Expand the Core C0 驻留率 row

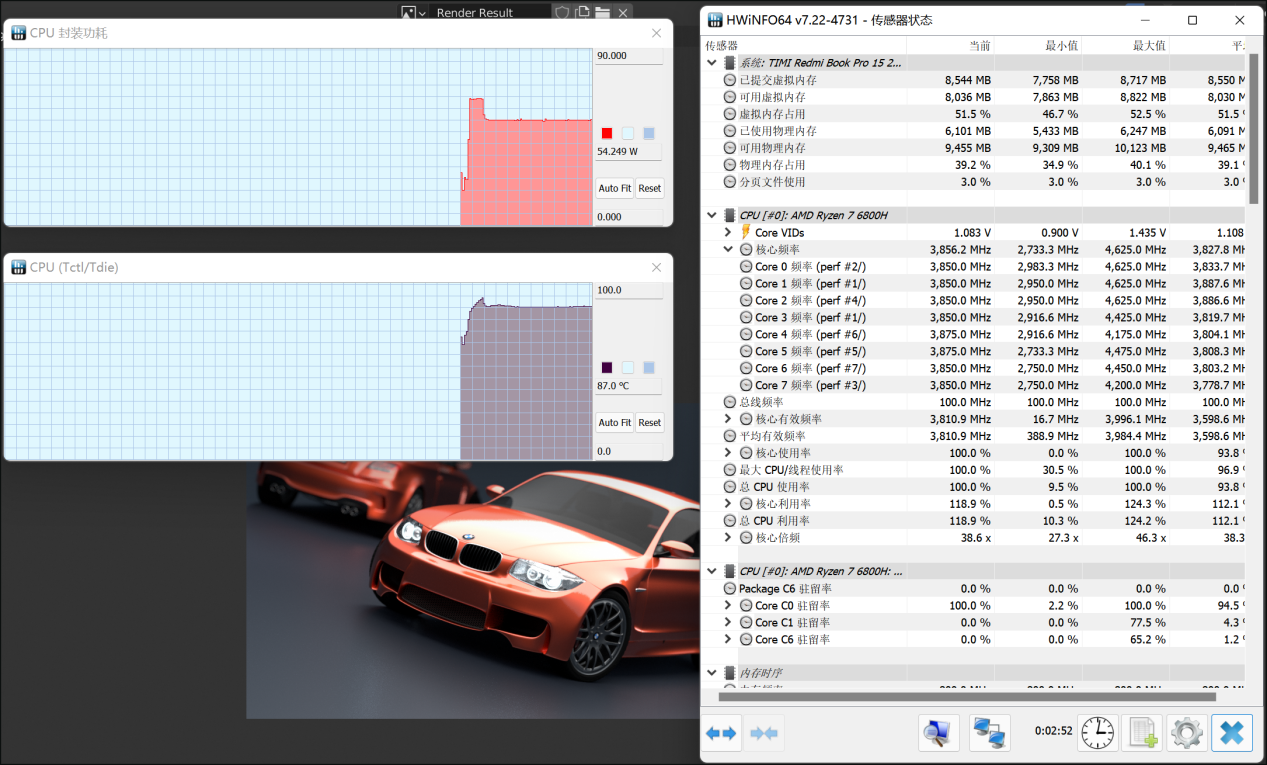pos(728,605)
